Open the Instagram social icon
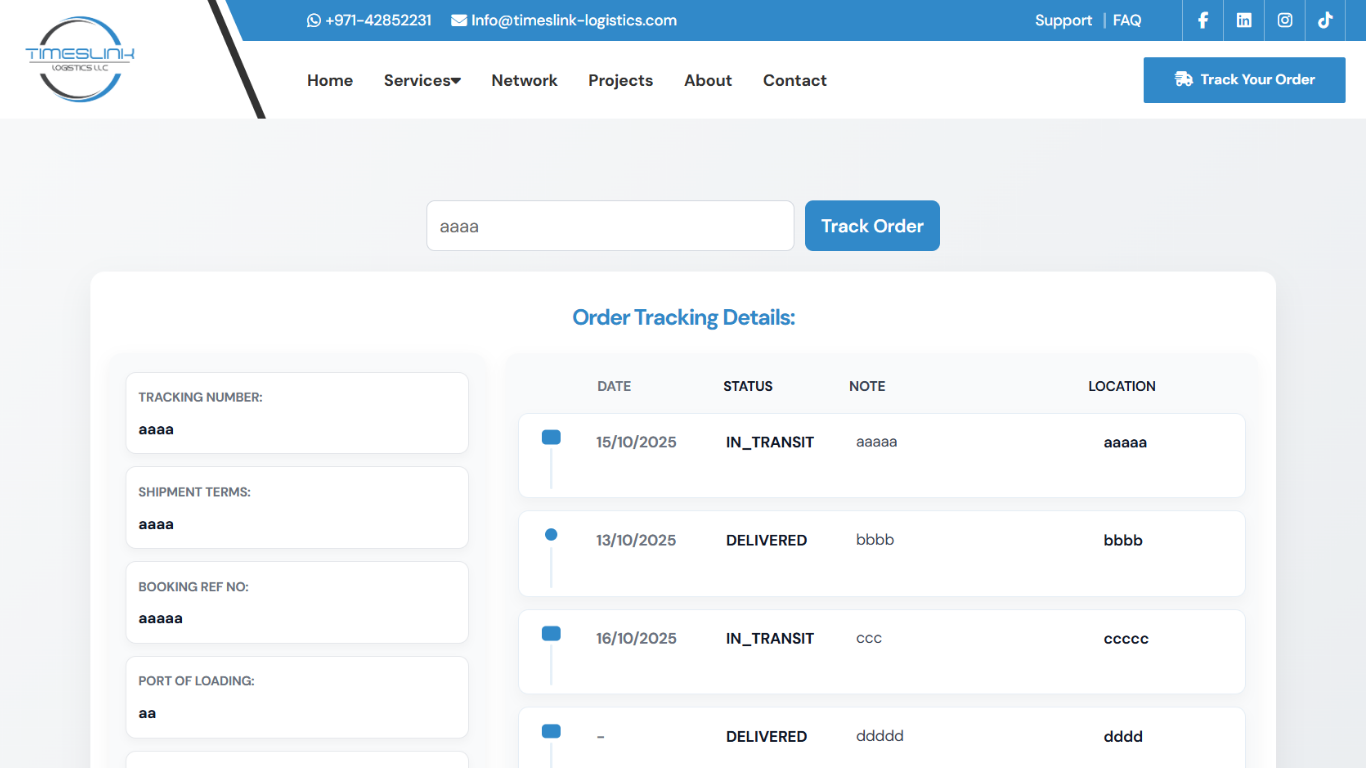The image size is (1366, 768). [x=1285, y=20]
